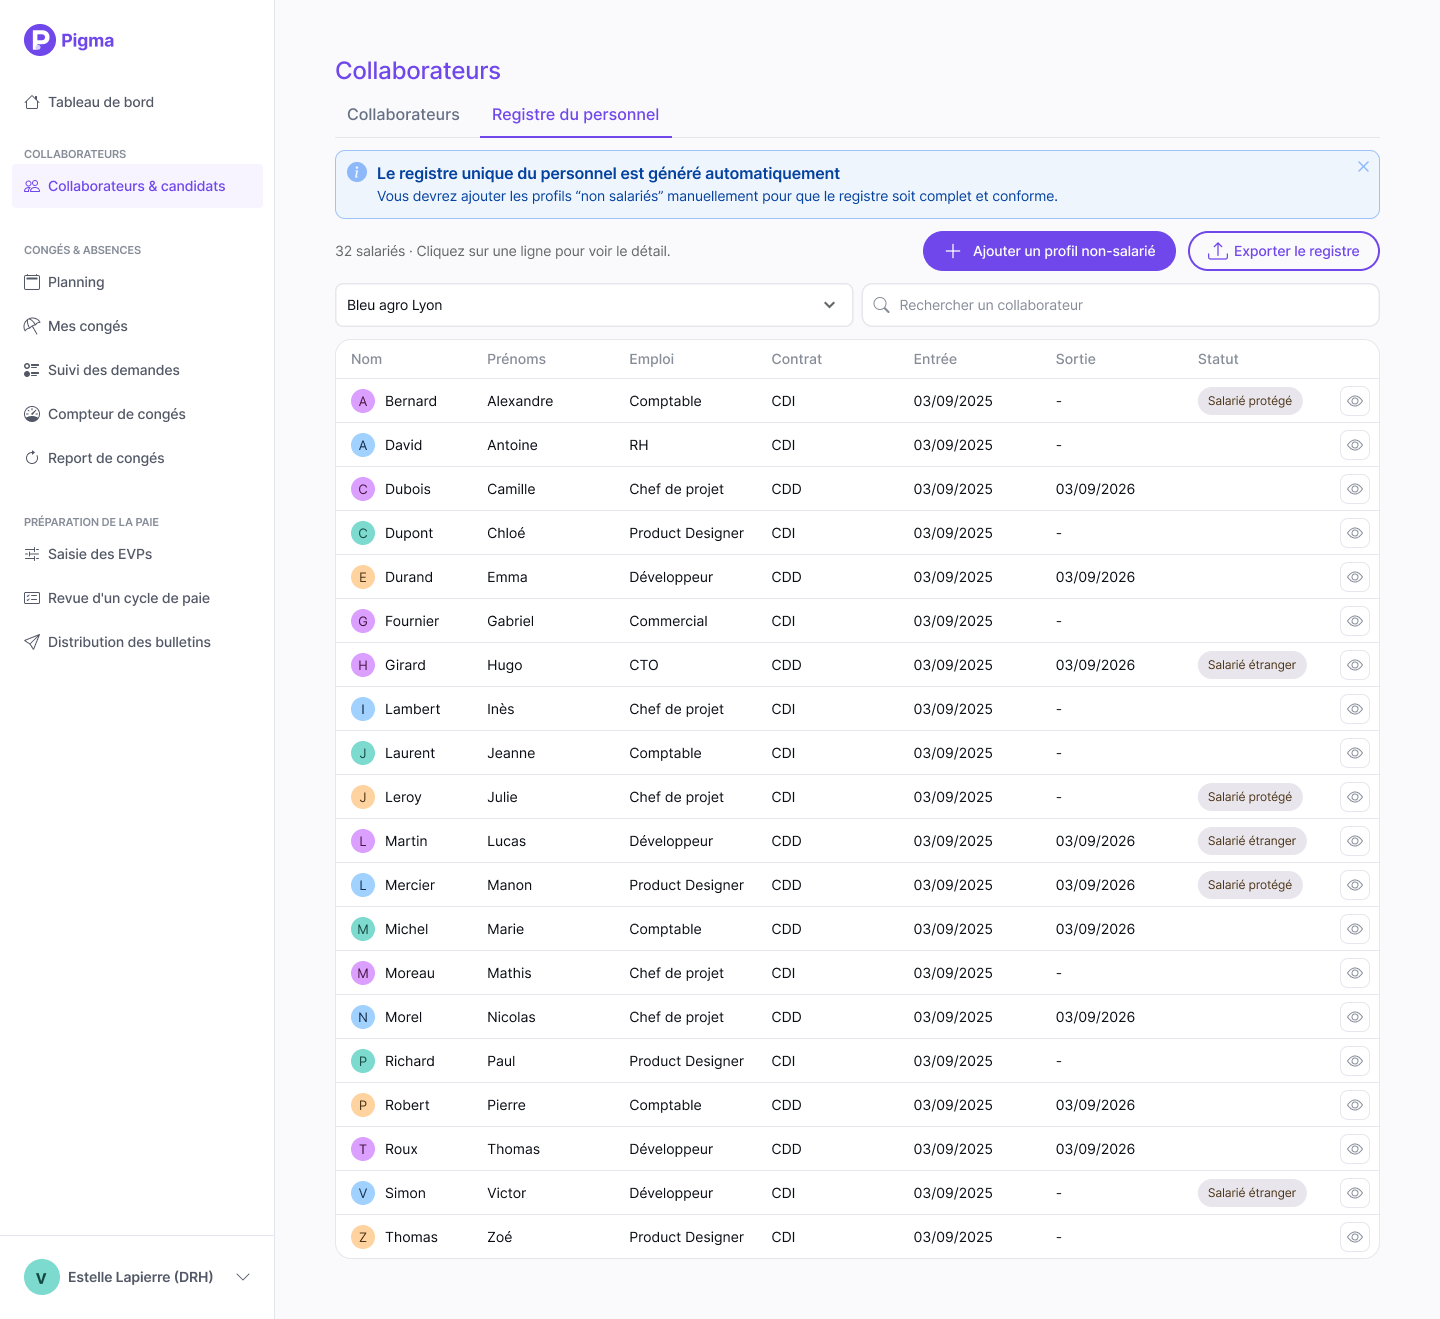Screen dimensions: 1440x1319
Task: View details eye icon for Bernard Alexandre
Action: pos(1355,401)
